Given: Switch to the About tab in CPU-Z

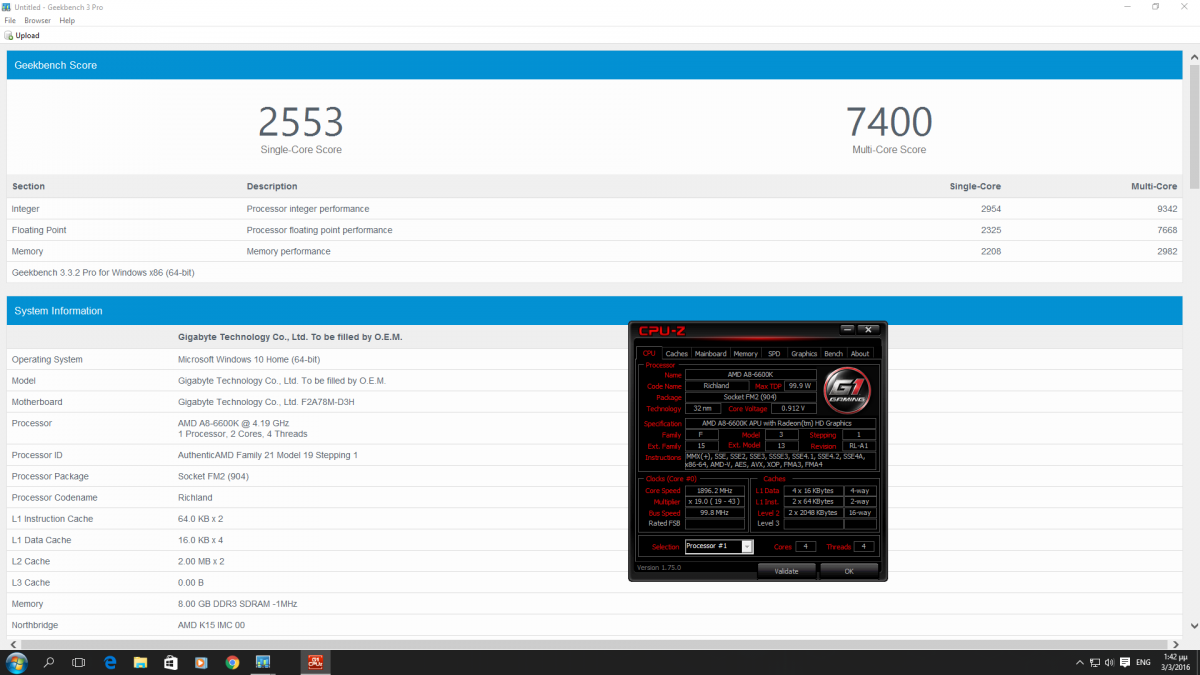Looking at the screenshot, I should tap(860, 353).
